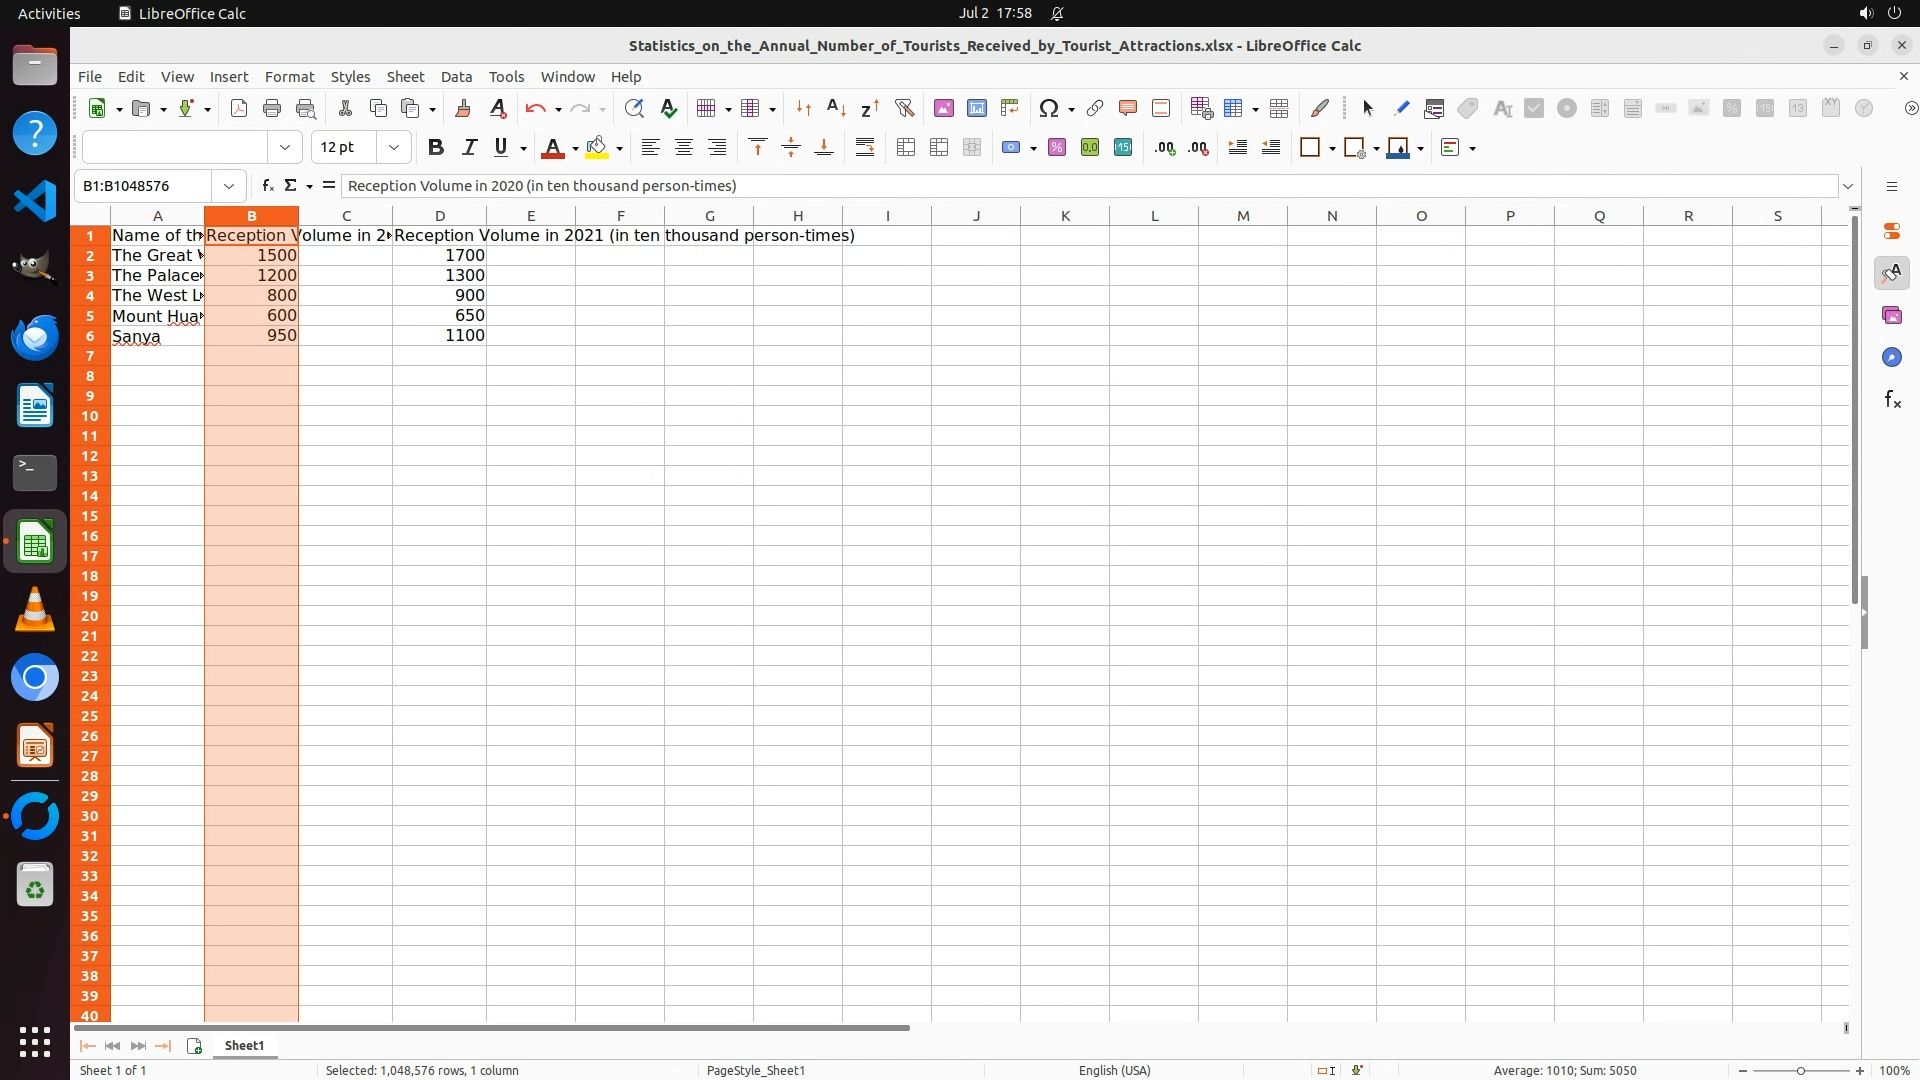Toggle Bold formatting
This screenshot has height=1080, width=1920.
coord(435,148)
